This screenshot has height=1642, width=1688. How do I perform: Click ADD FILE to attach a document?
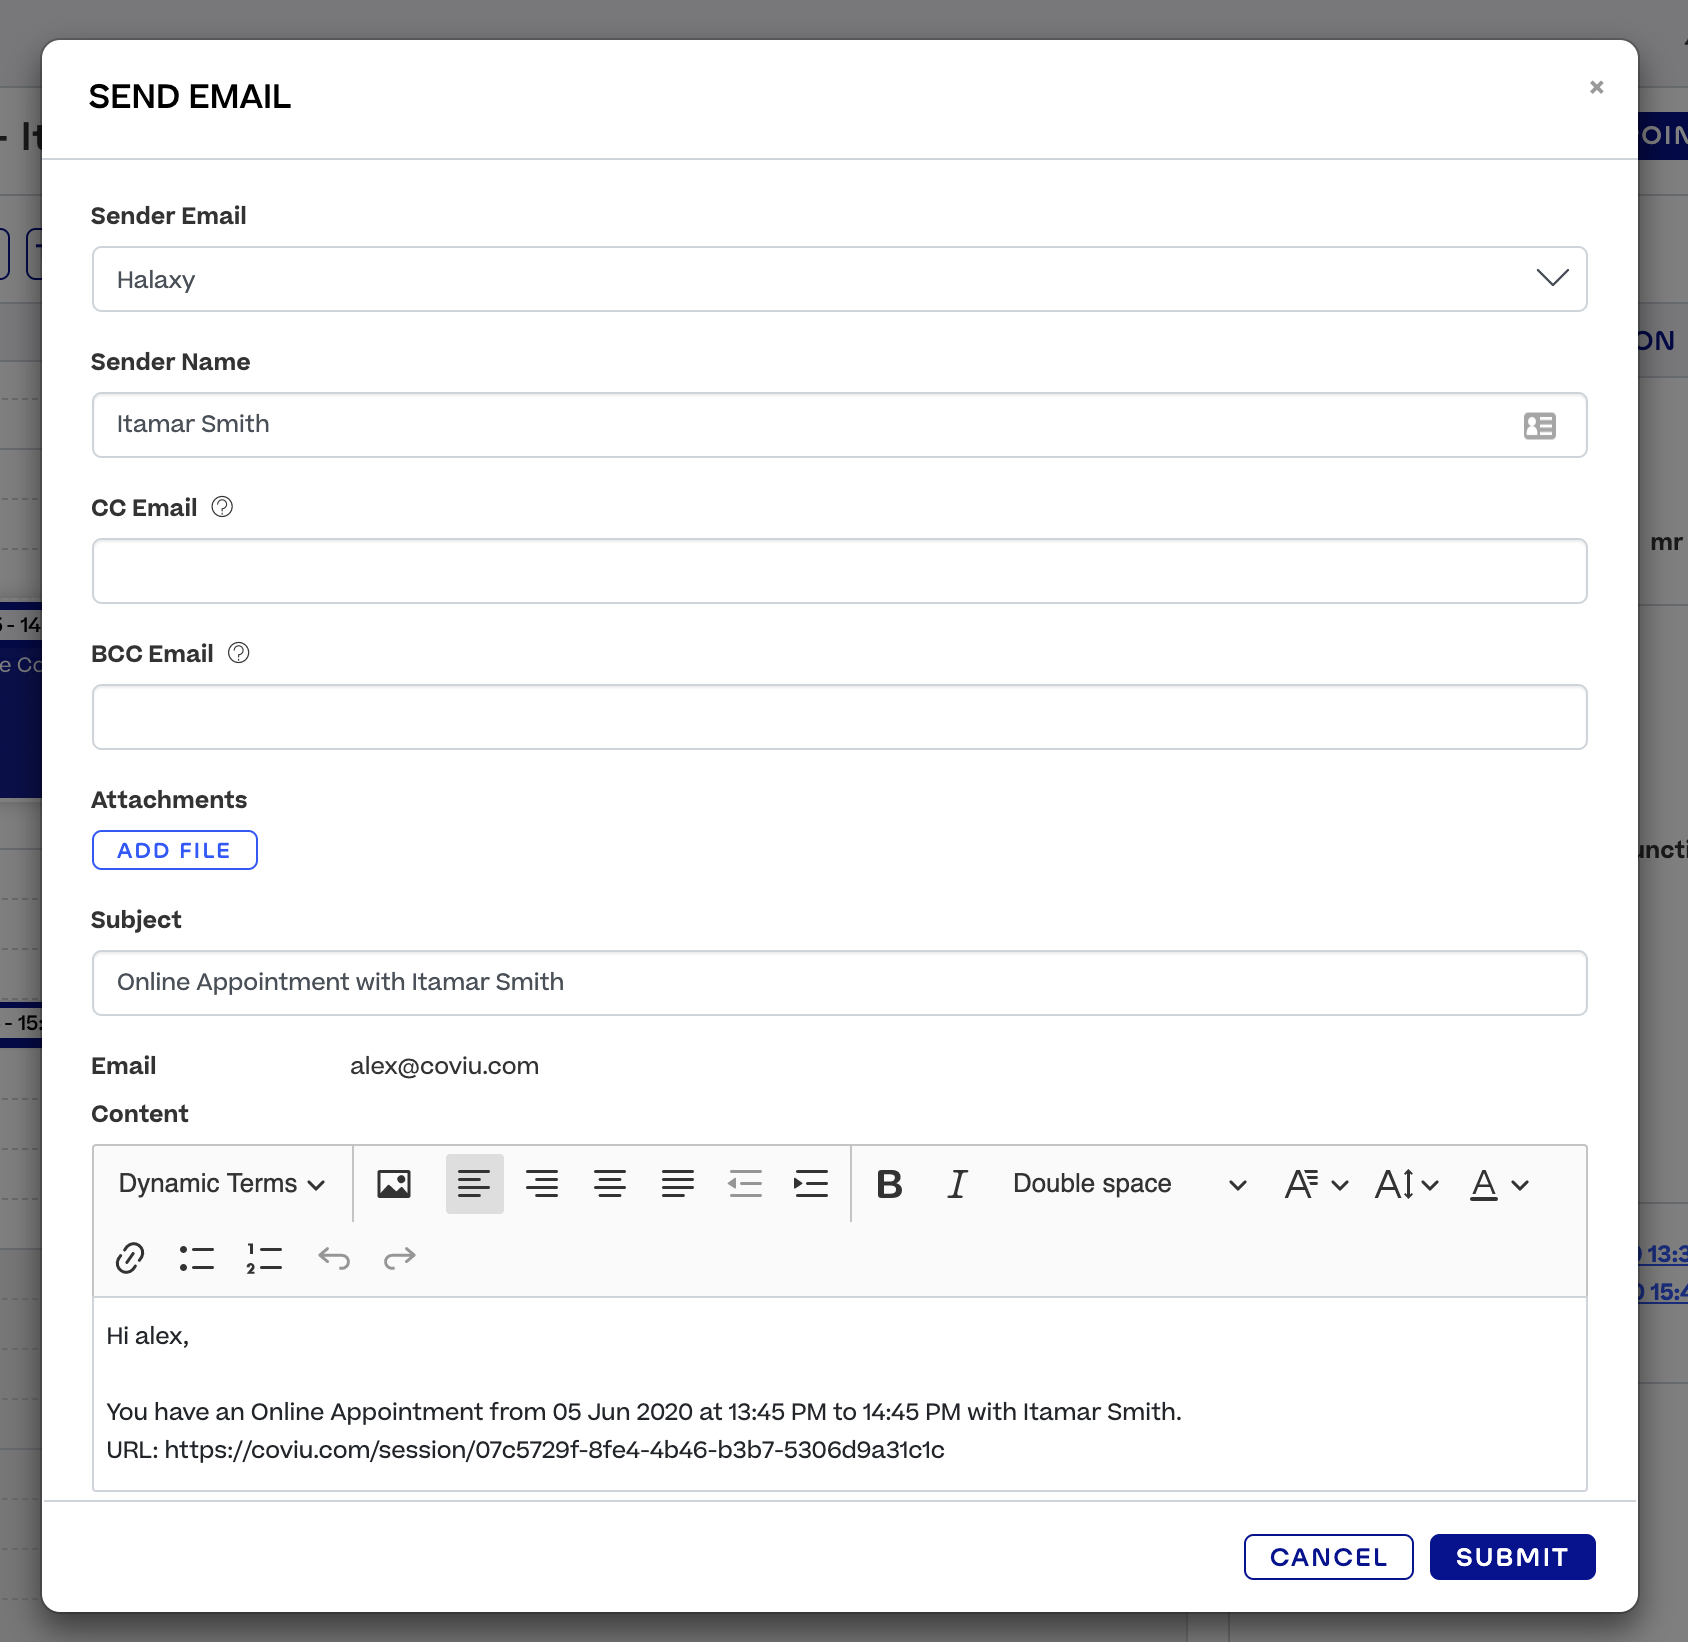[174, 849]
